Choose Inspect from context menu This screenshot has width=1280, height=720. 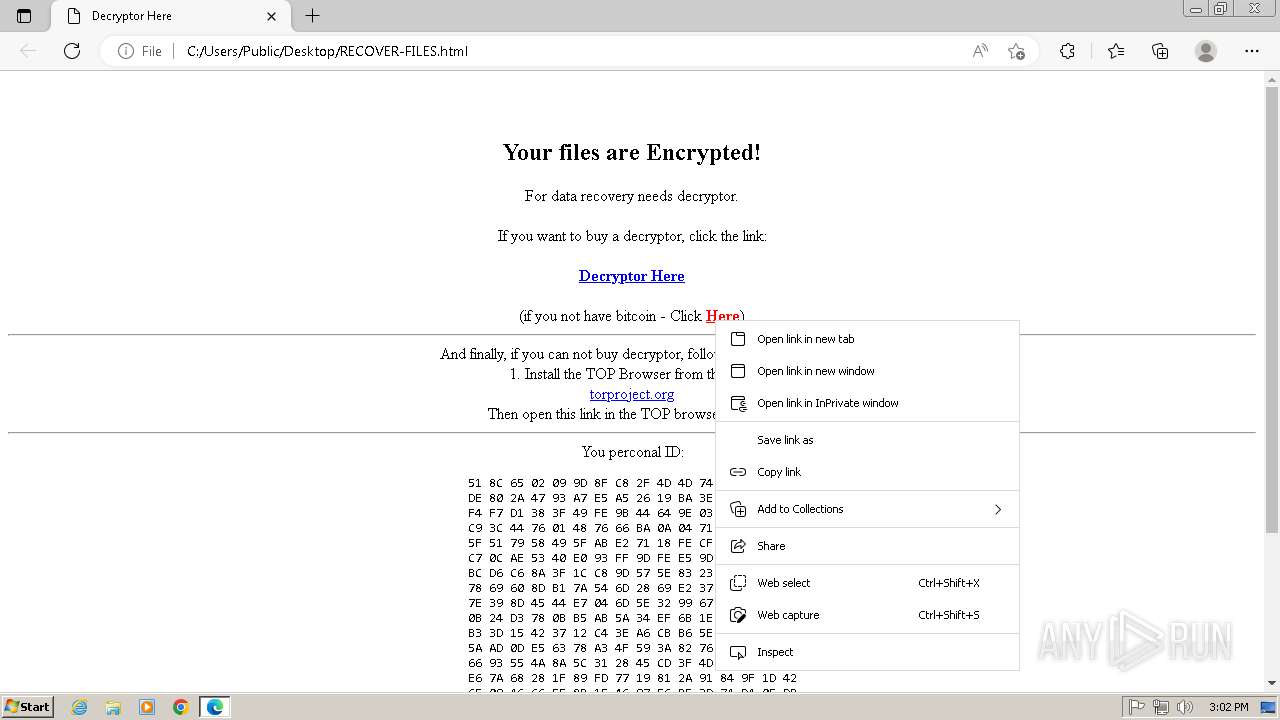[867, 652]
